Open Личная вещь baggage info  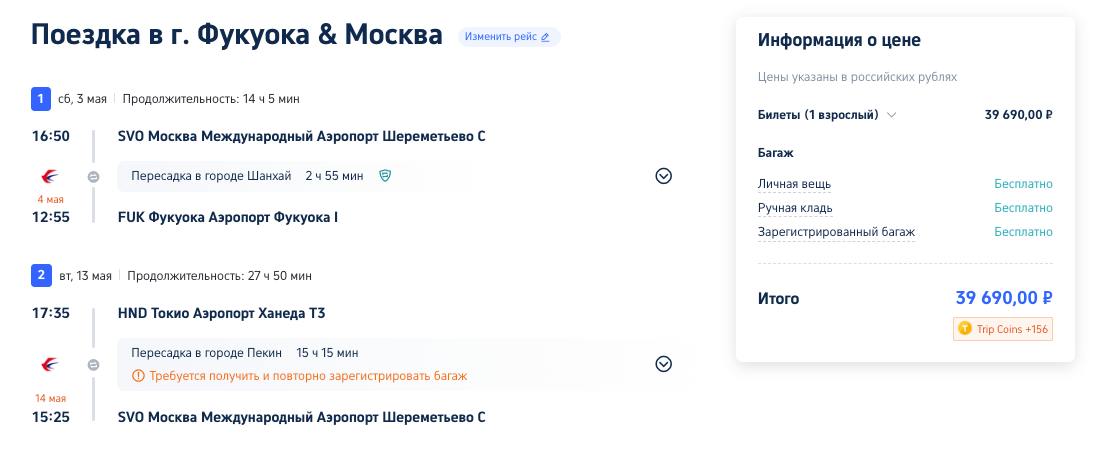794,184
